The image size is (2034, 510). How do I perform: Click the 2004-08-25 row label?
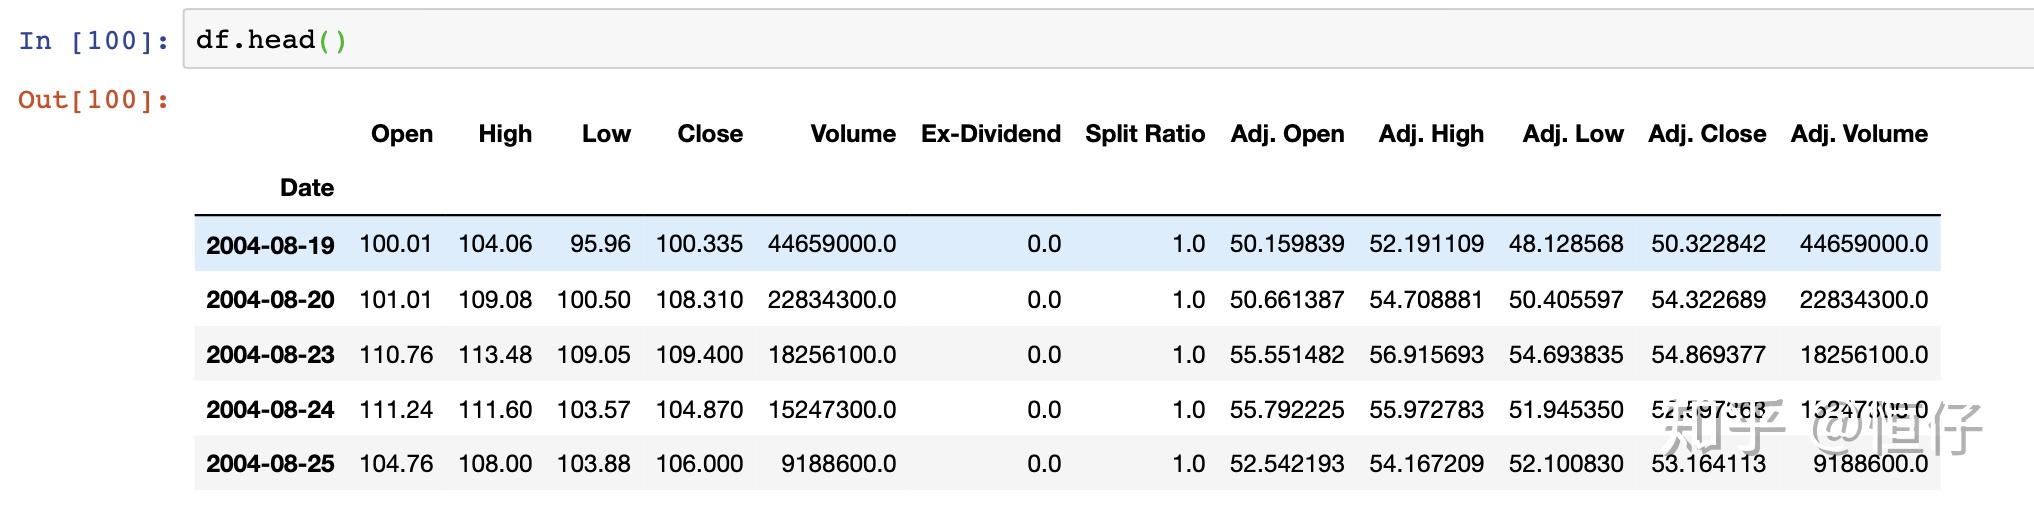click(270, 464)
